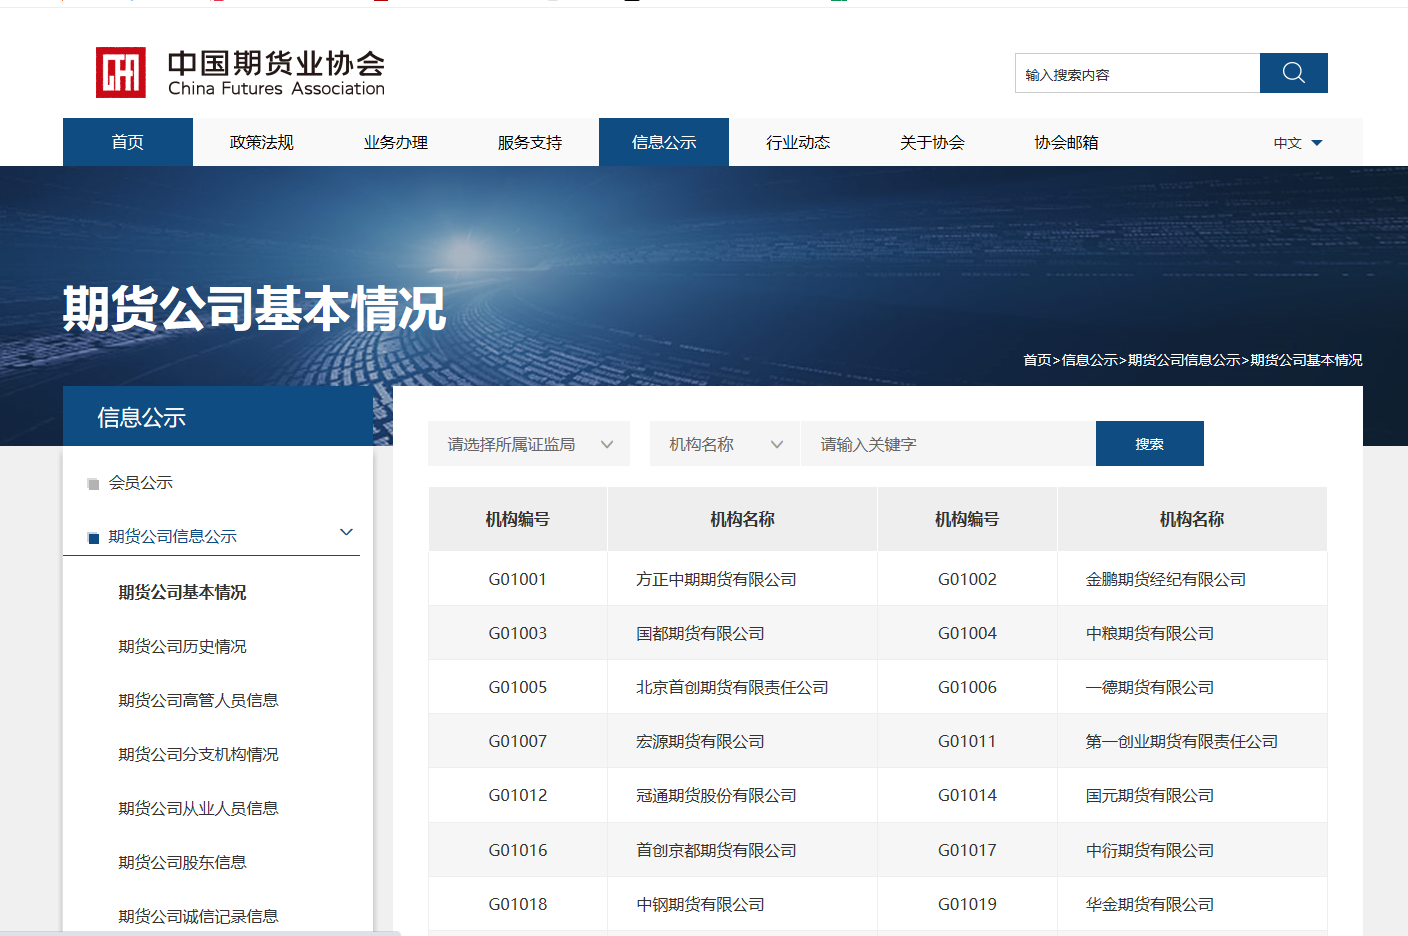Click 宏源期货有限公司 in the table

(x=700, y=741)
